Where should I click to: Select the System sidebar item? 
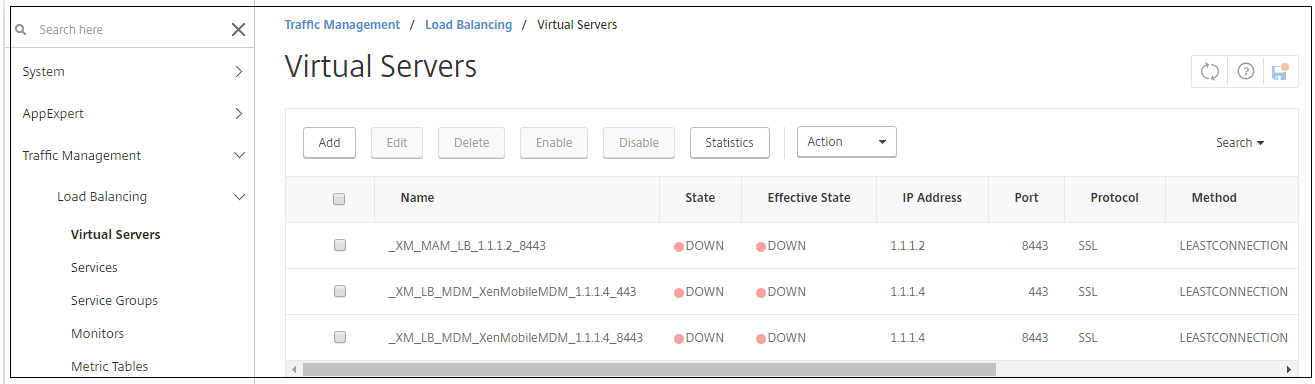(x=43, y=72)
